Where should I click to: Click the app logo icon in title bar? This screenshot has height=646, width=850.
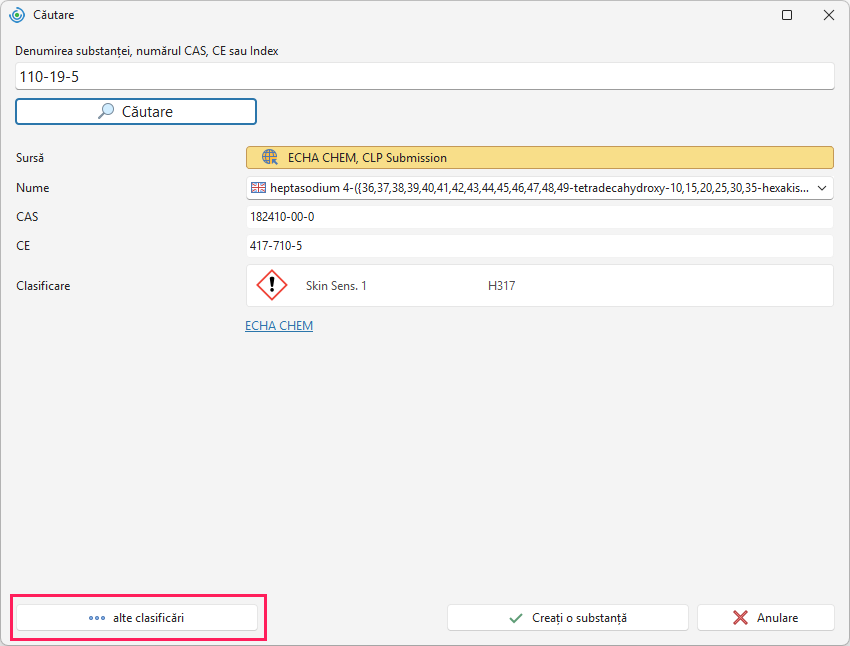(x=17, y=15)
